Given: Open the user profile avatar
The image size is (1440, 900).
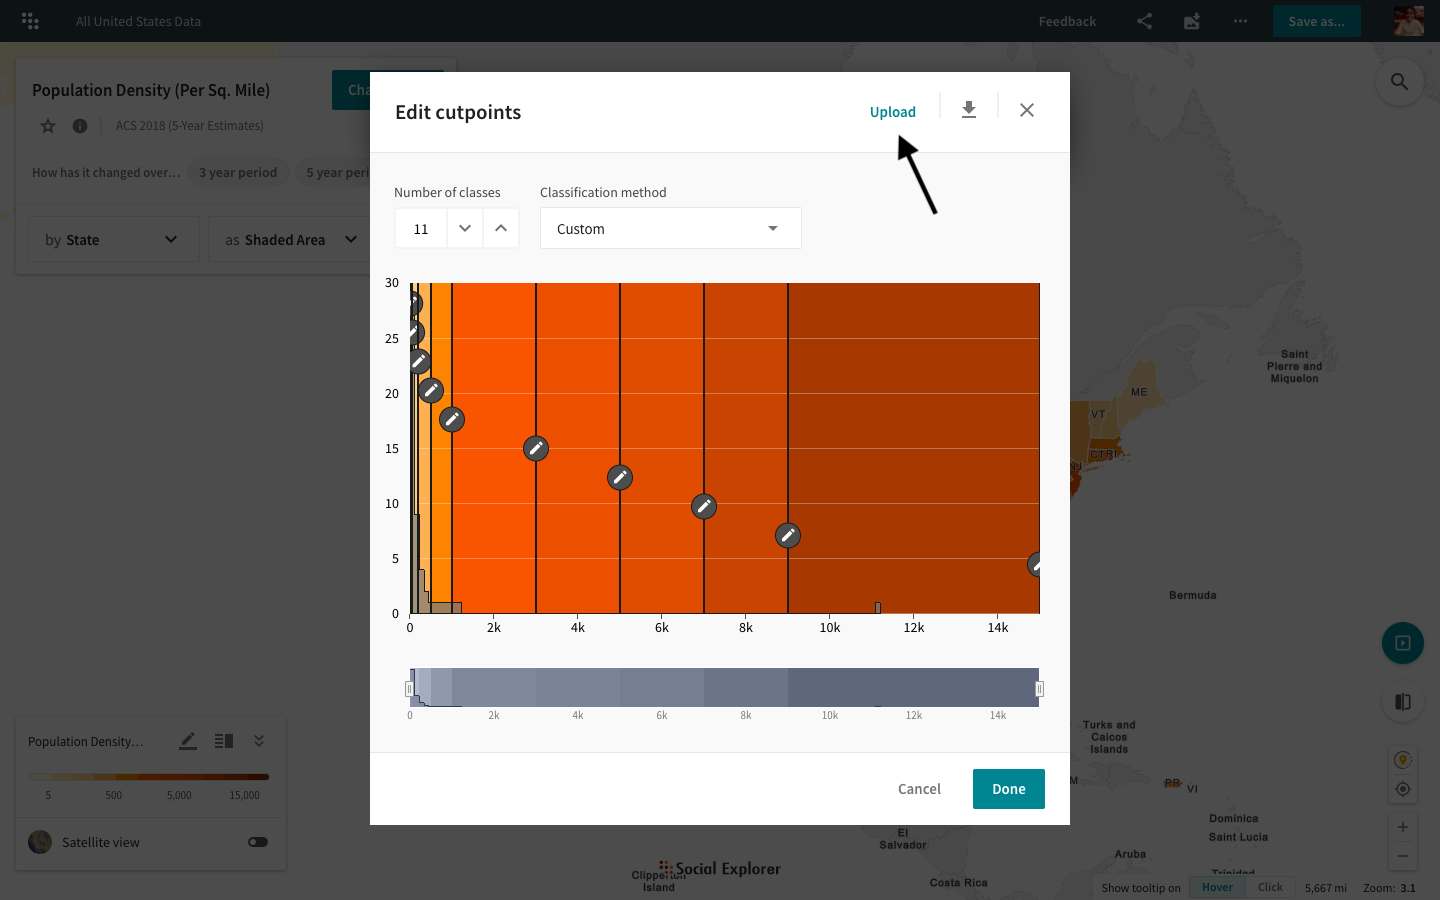Looking at the screenshot, I should coord(1408,21).
